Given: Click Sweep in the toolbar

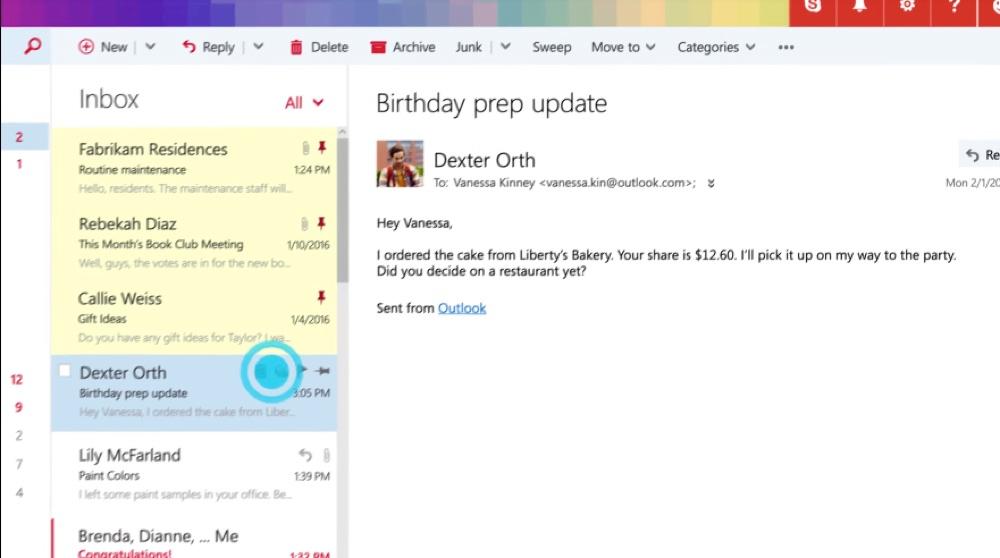Looking at the screenshot, I should (552, 47).
